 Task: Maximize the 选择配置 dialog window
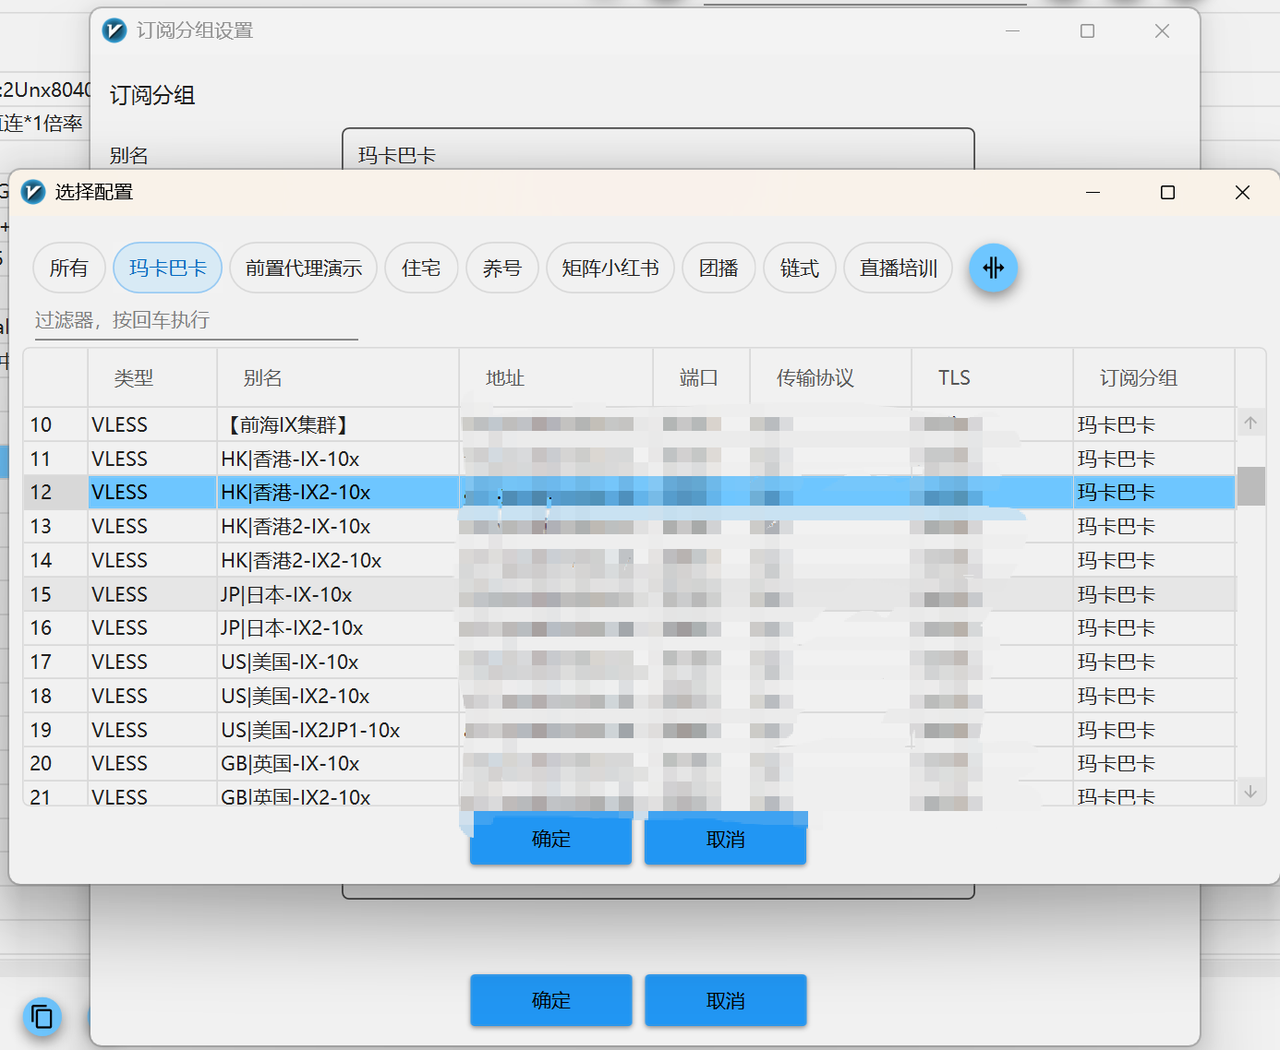point(1167,192)
